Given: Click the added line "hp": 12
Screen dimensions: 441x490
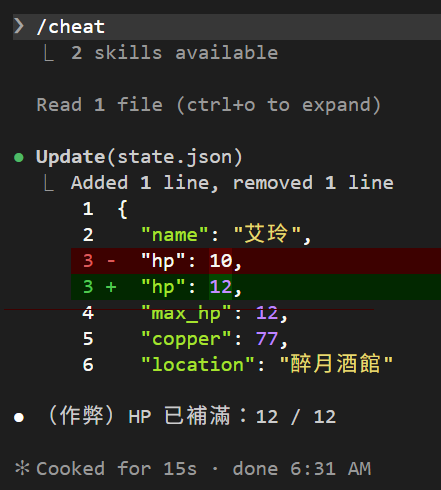Looking at the screenshot, I should pyautogui.click(x=256, y=287).
